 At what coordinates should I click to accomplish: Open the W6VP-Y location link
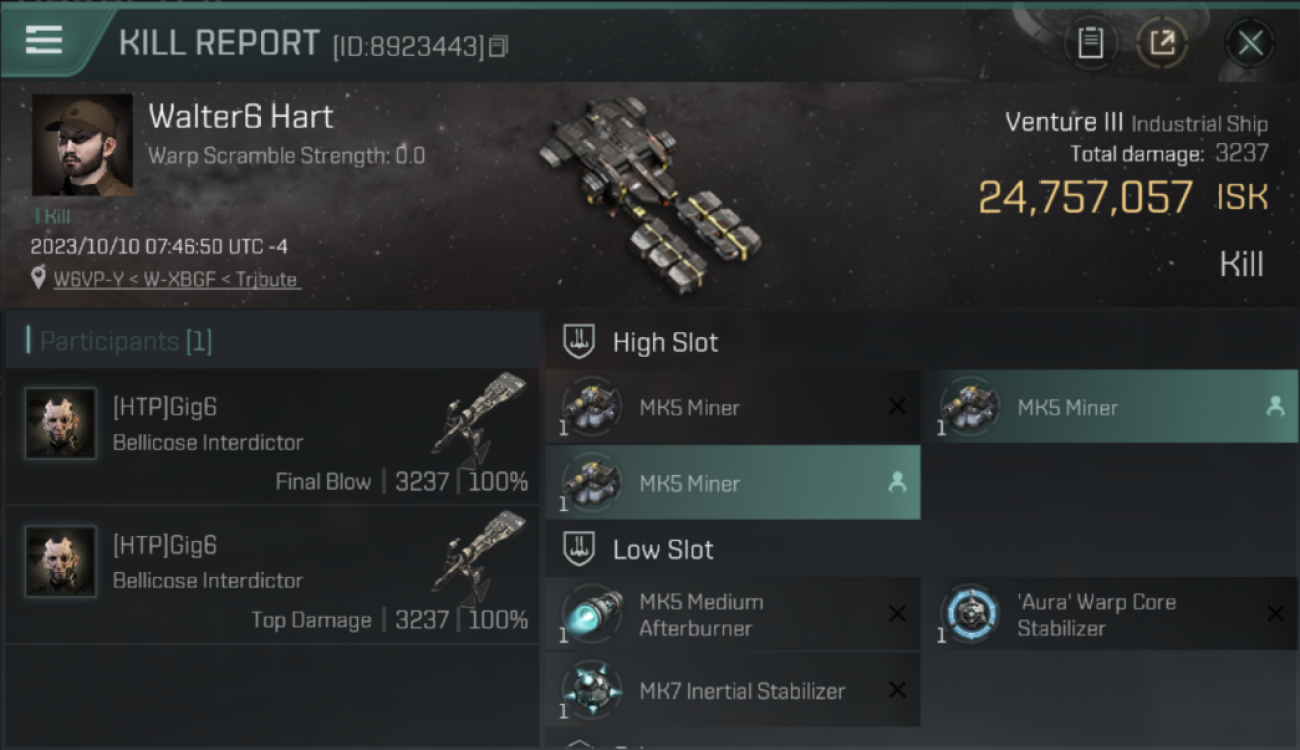[176, 279]
